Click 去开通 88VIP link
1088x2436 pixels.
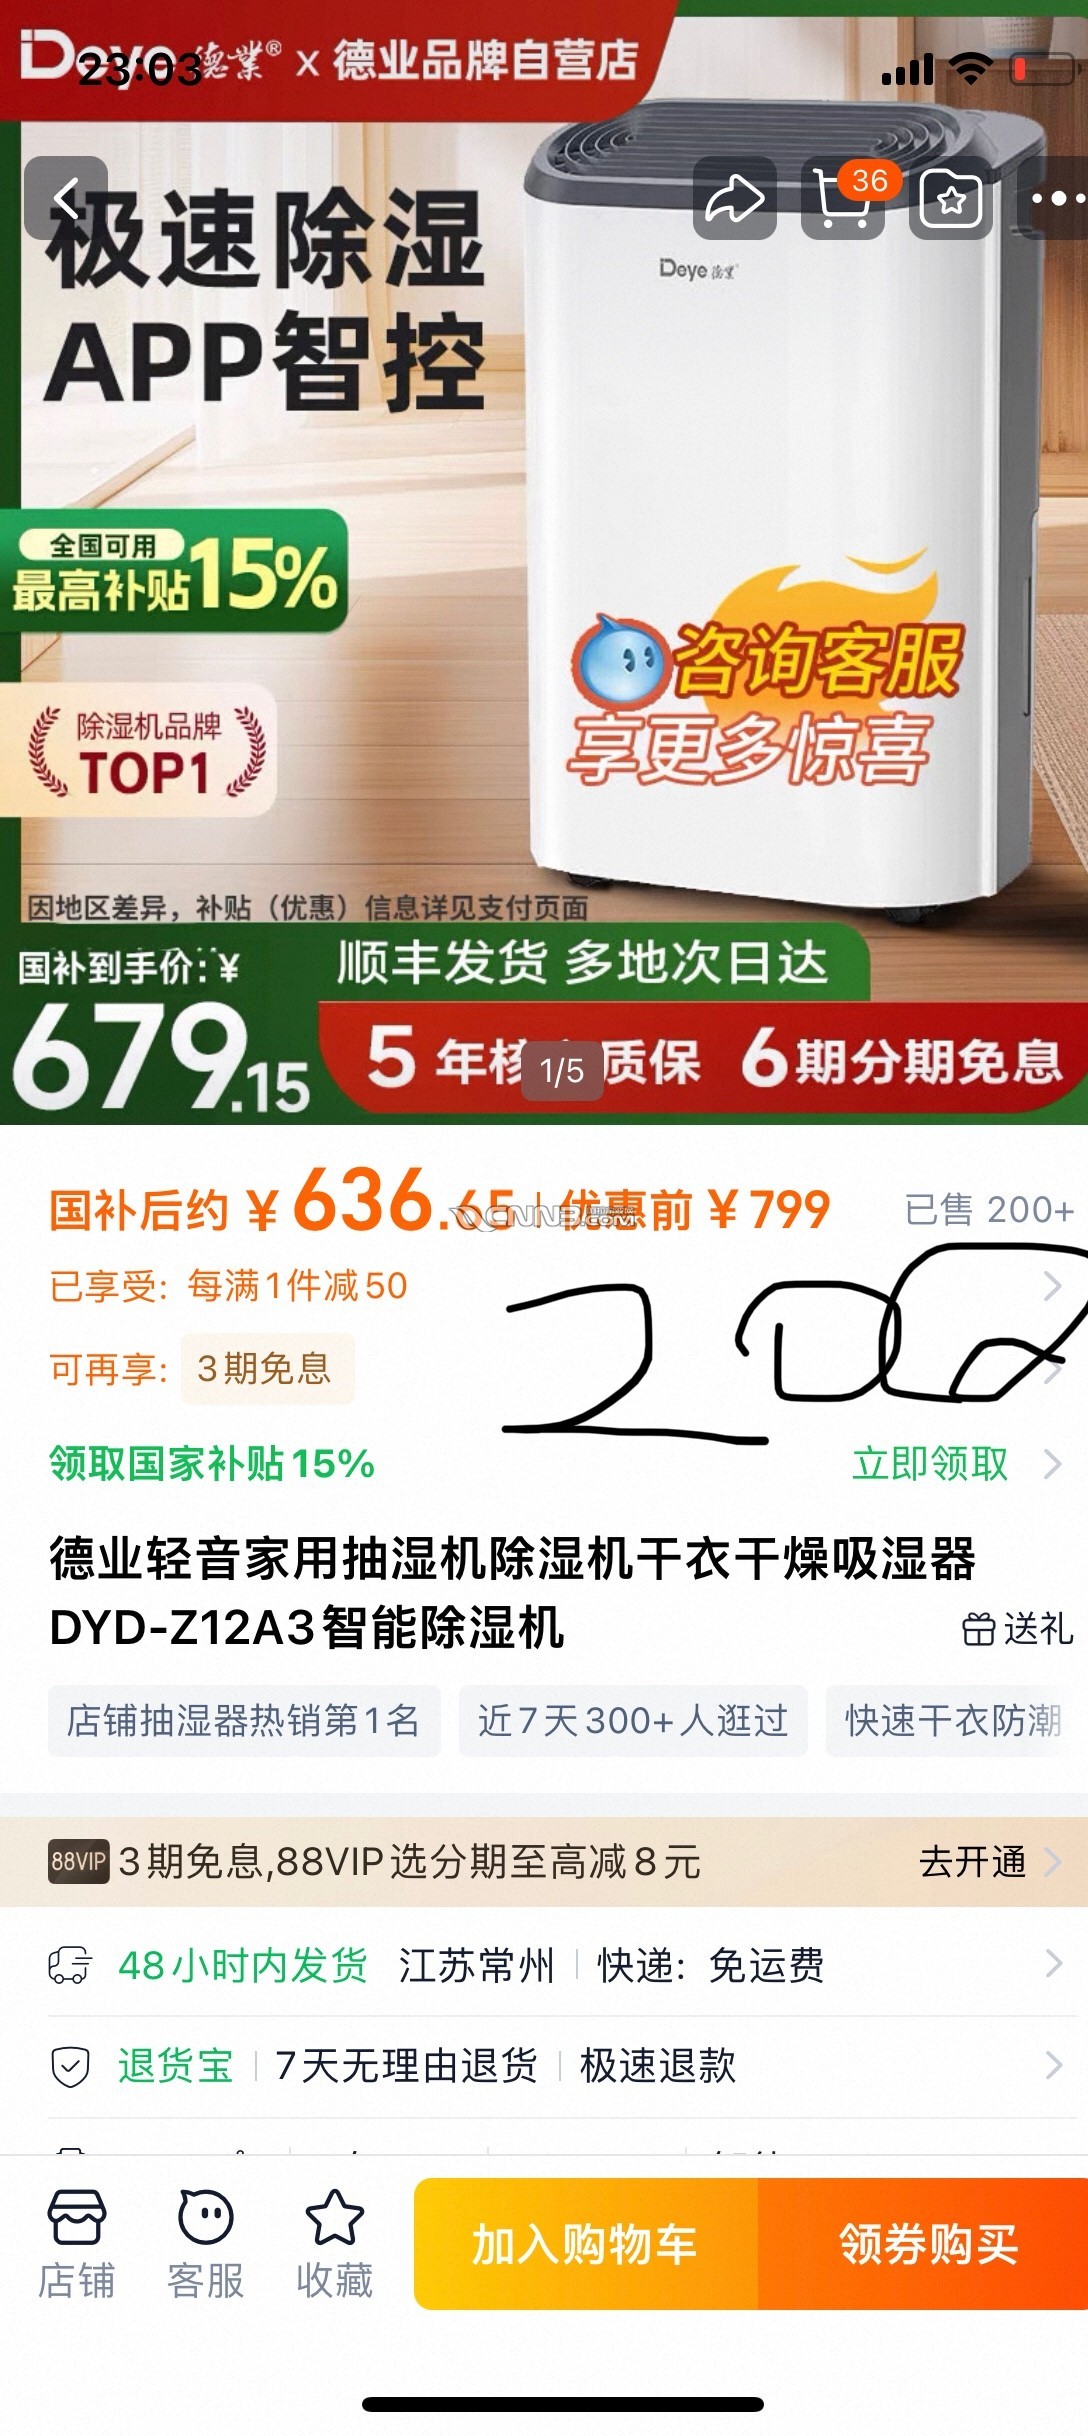tap(973, 1862)
